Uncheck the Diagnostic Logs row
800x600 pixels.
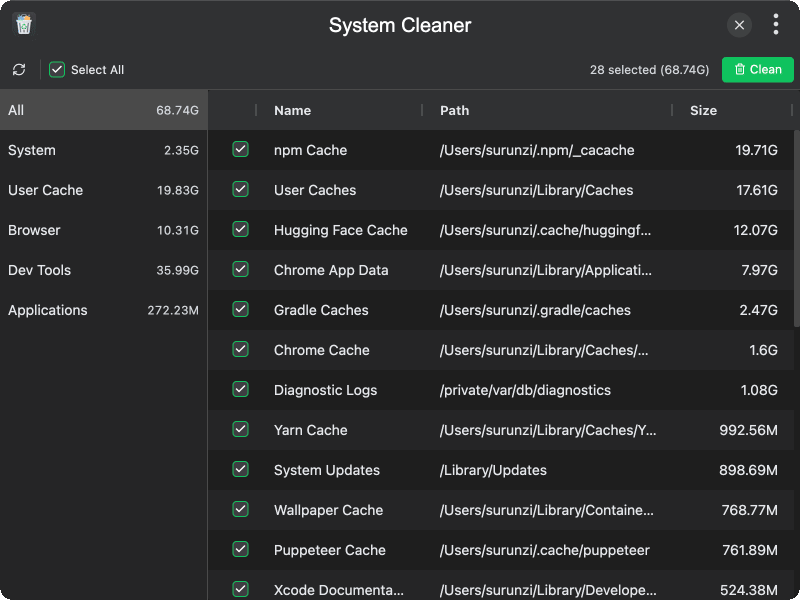(240, 389)
